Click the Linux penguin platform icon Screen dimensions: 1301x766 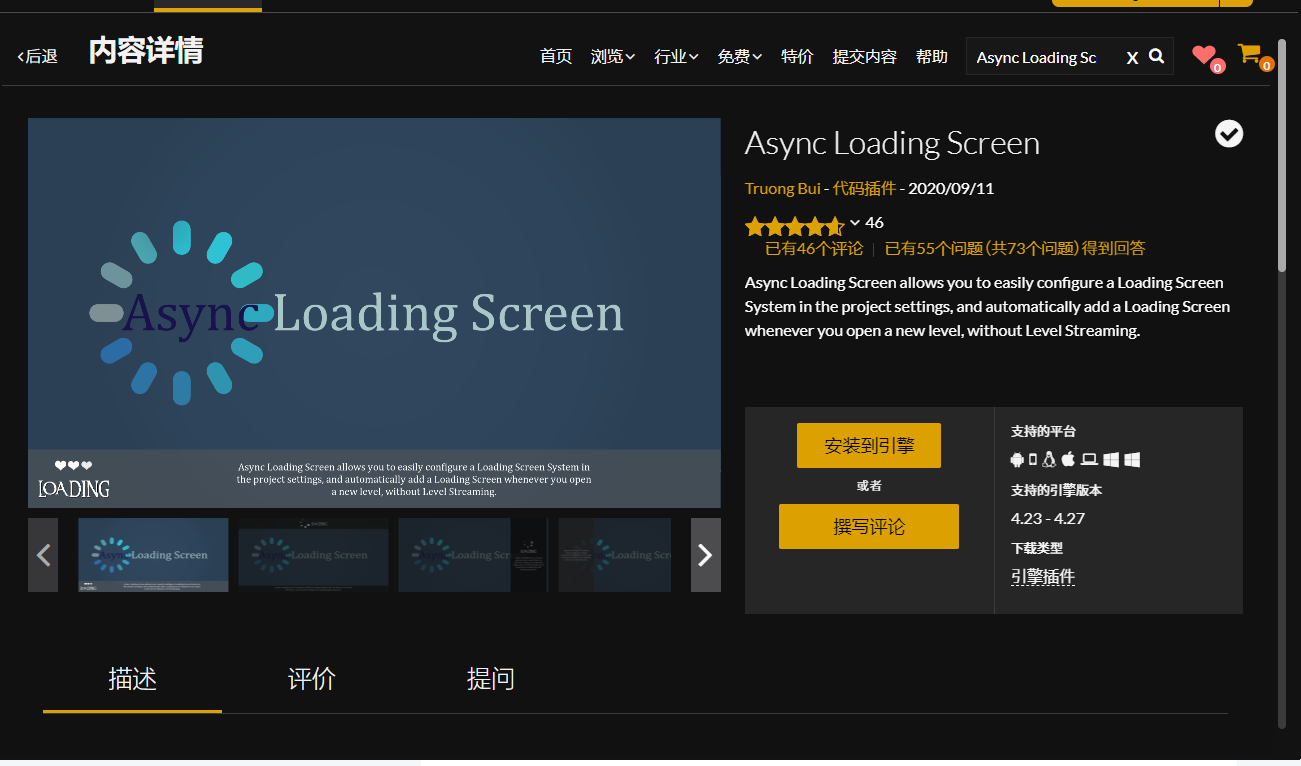1049,459
